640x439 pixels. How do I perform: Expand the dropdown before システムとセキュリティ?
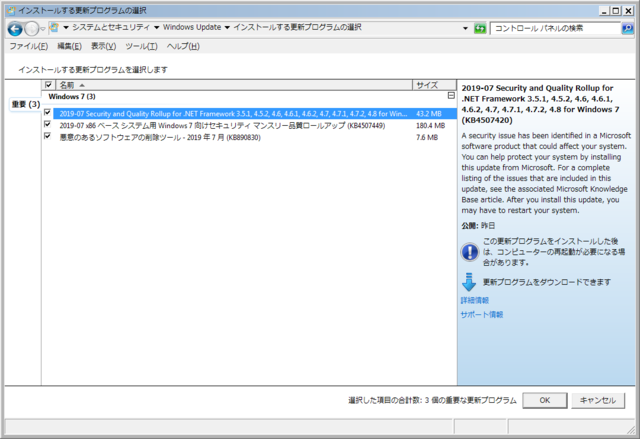click(x=66, y=28)
